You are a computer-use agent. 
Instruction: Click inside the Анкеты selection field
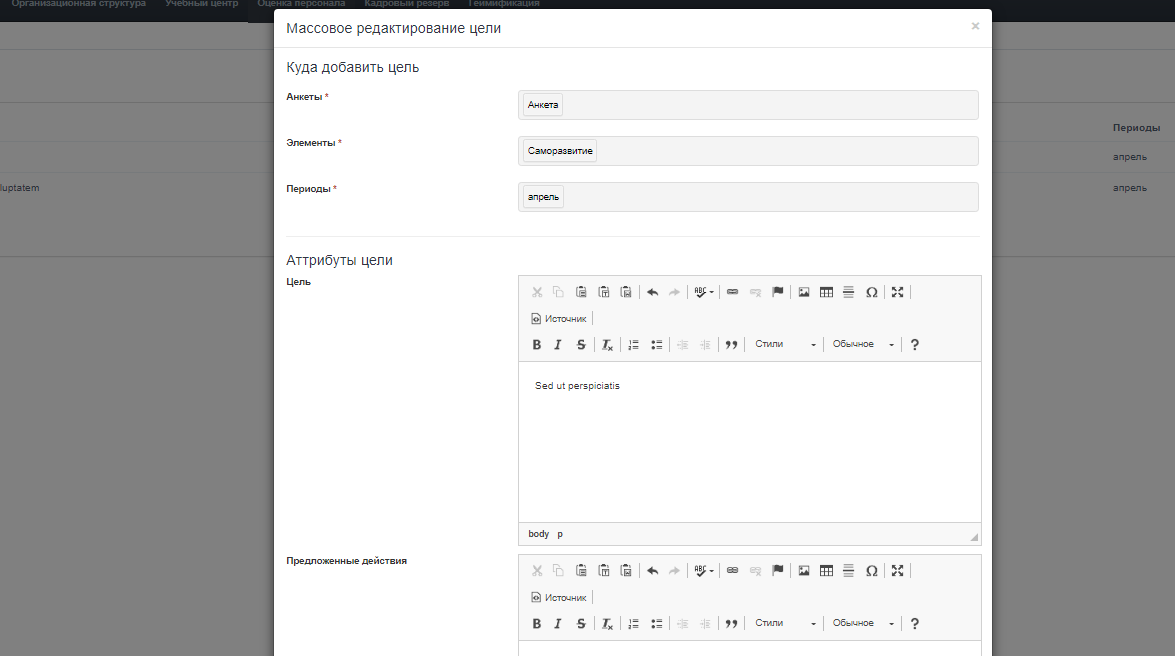(770, 105)
